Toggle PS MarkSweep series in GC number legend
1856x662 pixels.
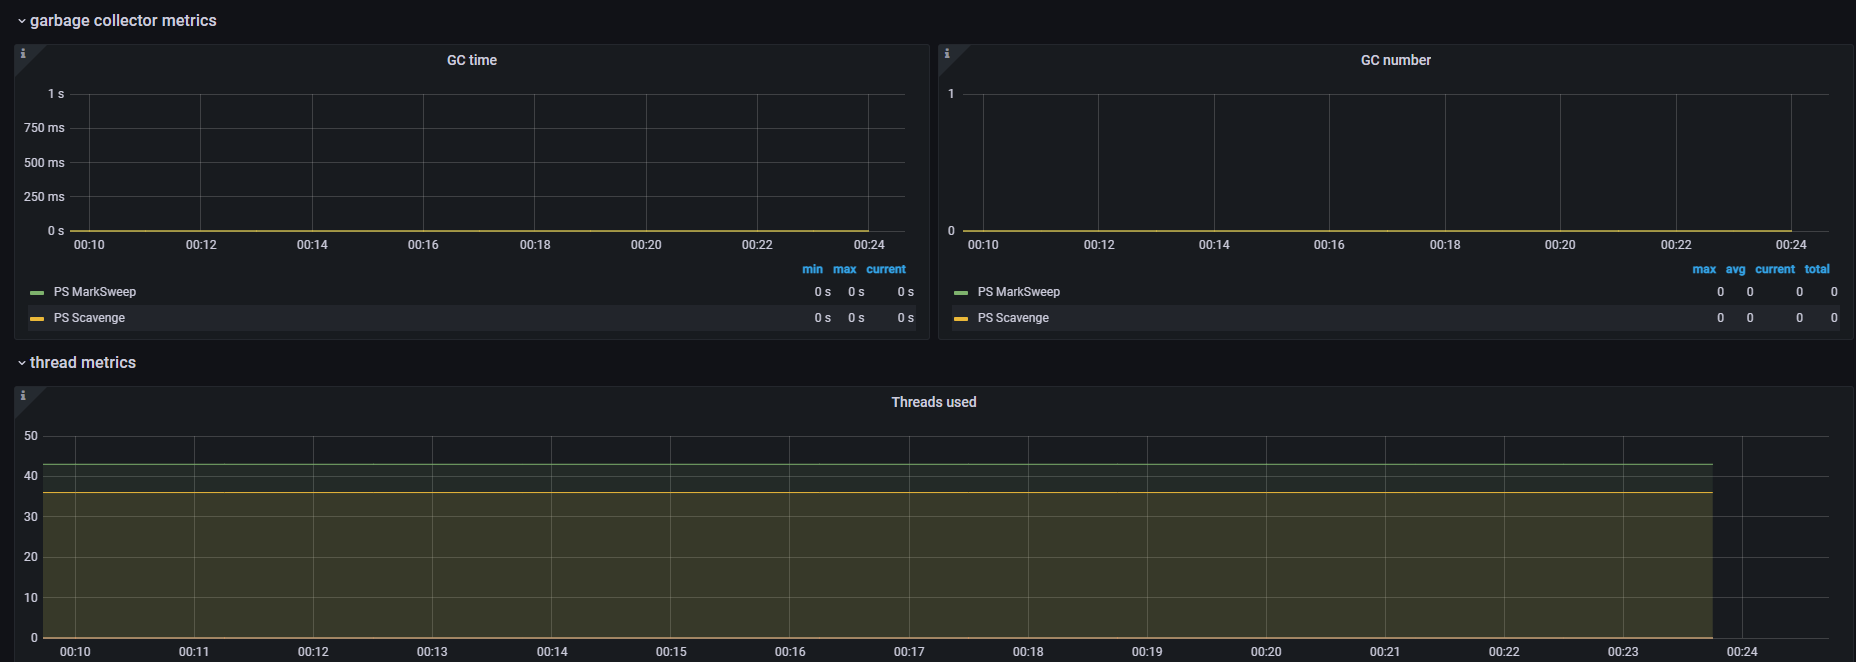click(1018, 292)
